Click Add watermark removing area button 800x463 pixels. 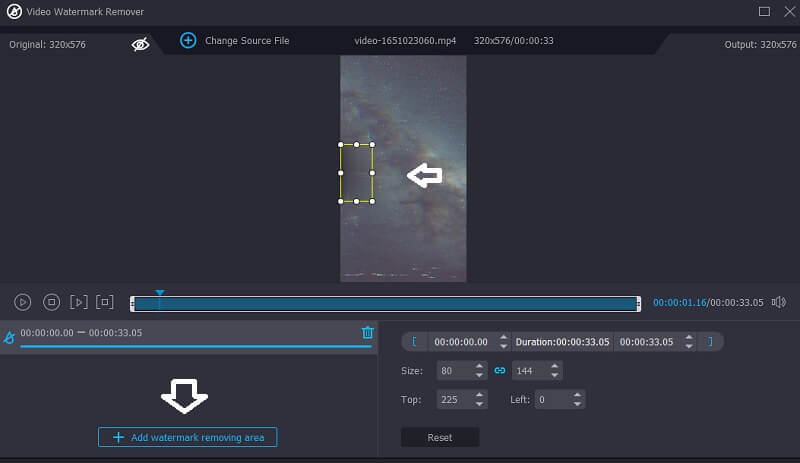(187, 437)
